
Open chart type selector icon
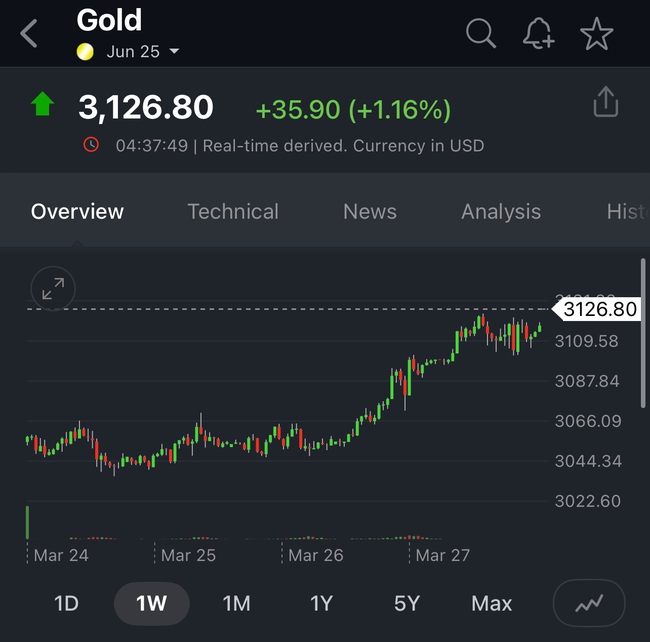(589, 603)
